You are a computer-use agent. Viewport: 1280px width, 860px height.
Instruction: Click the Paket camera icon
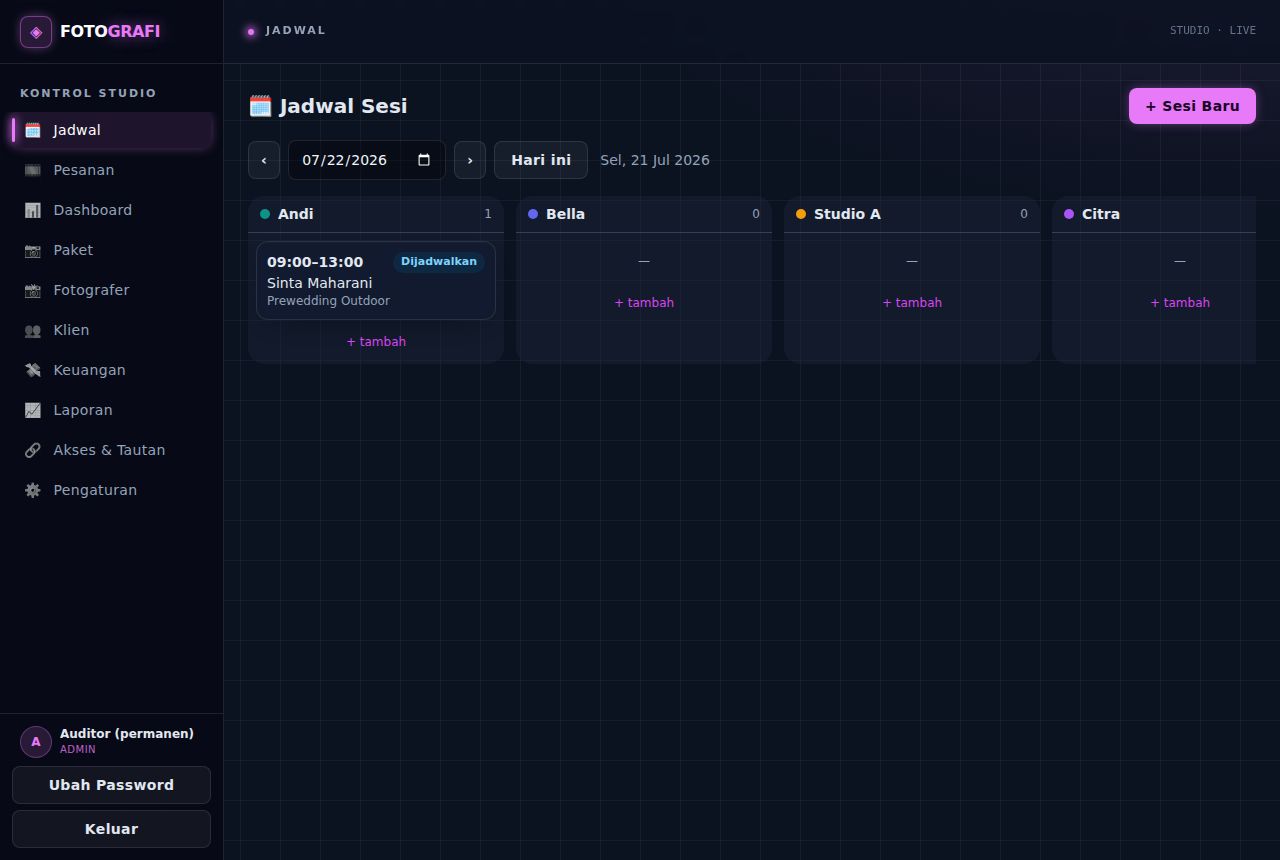33,250
